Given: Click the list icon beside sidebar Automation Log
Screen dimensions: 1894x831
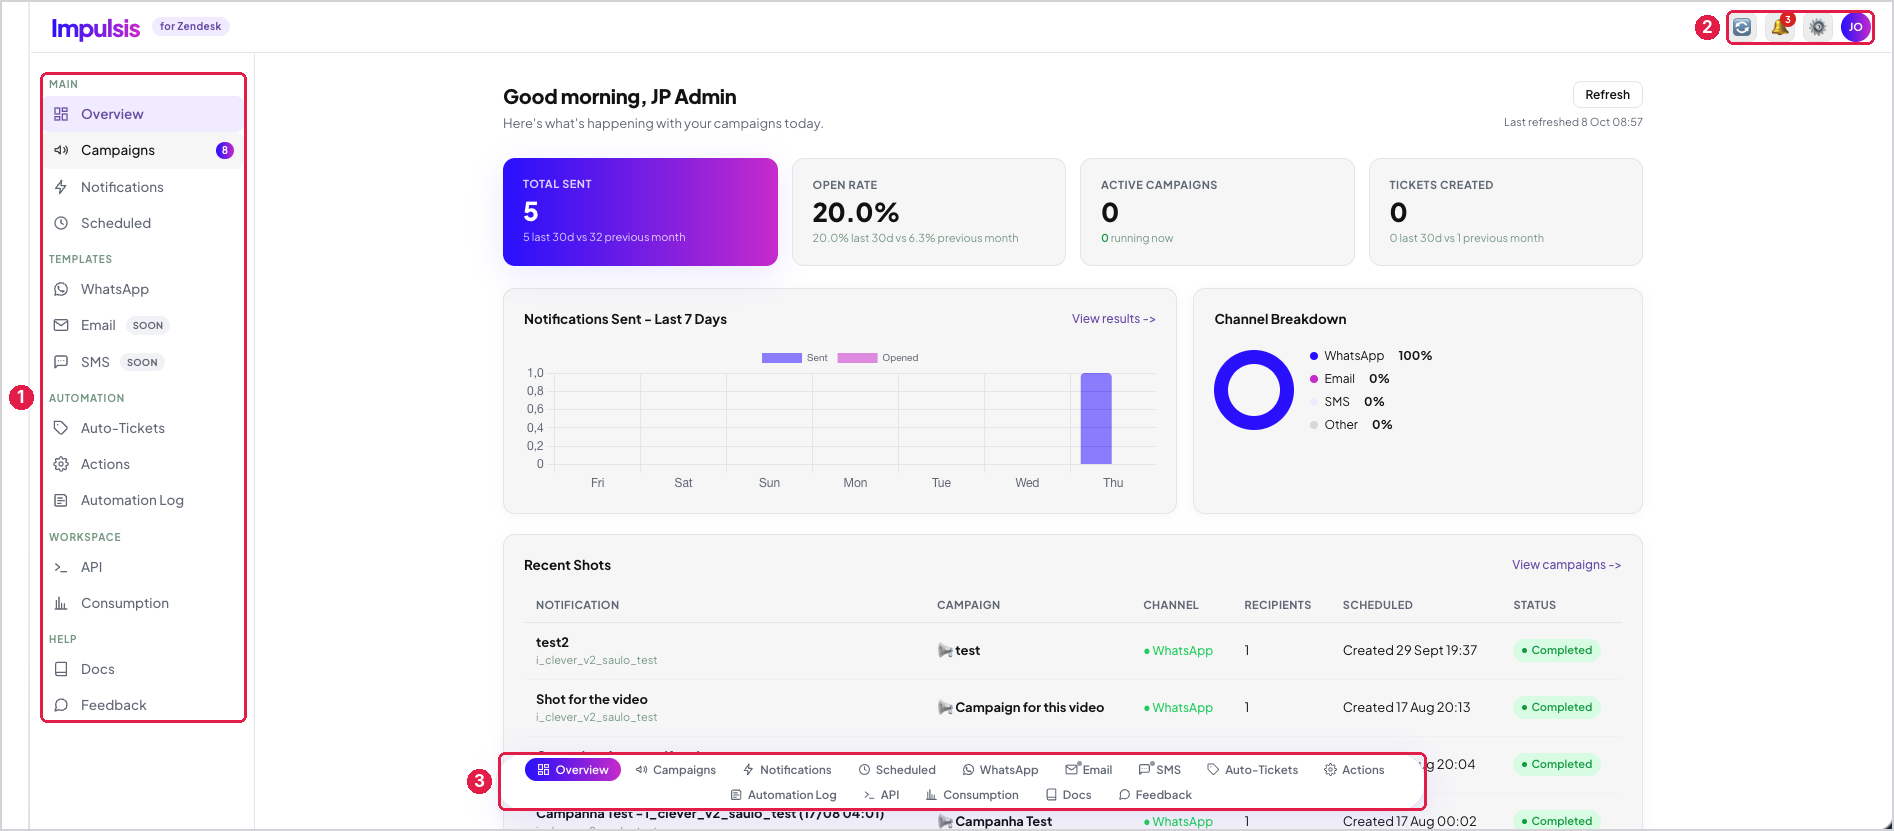Looking at the screenshot, I should (61, 500).
